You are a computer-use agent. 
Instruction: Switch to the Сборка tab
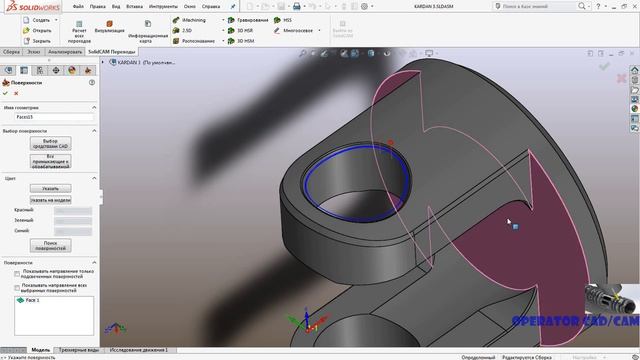point(11,52)
